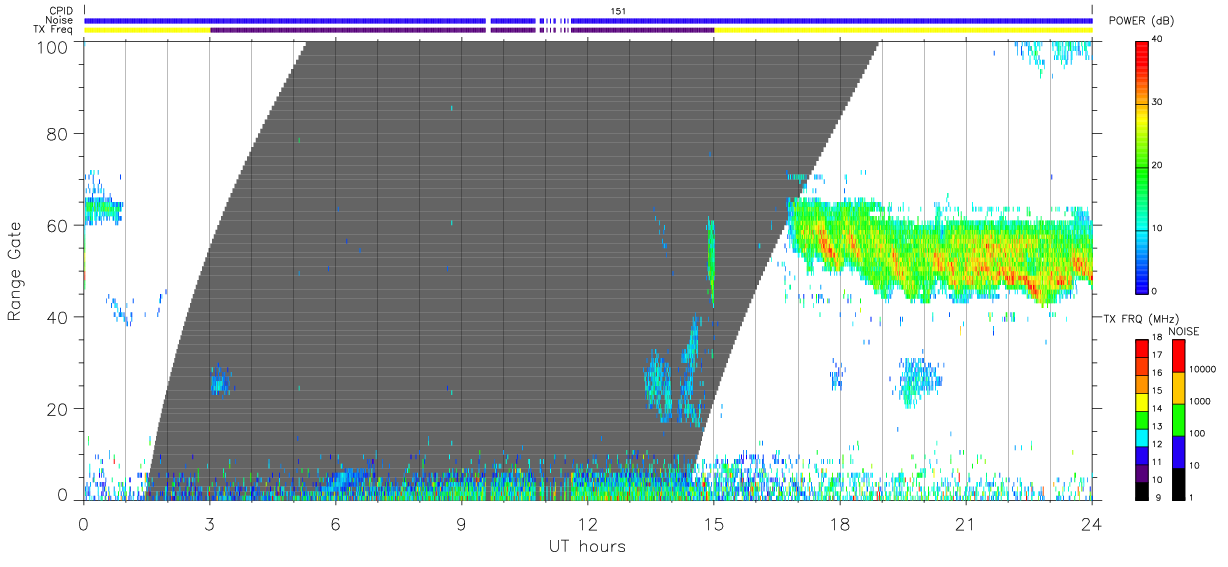The width and height of the screenshot is (1228, 567).
Task: Pick the green swatch of NOISE scale
Action: click(1178, 418)
